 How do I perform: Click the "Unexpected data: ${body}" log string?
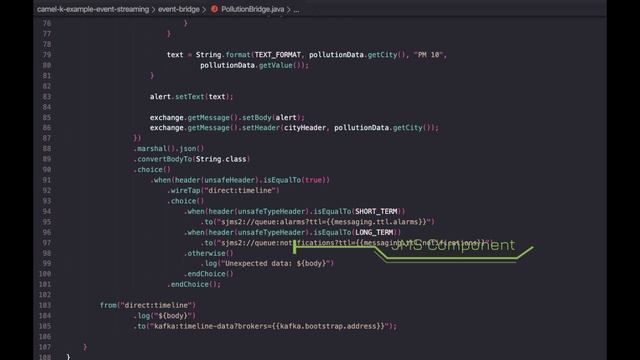point(276,264)
